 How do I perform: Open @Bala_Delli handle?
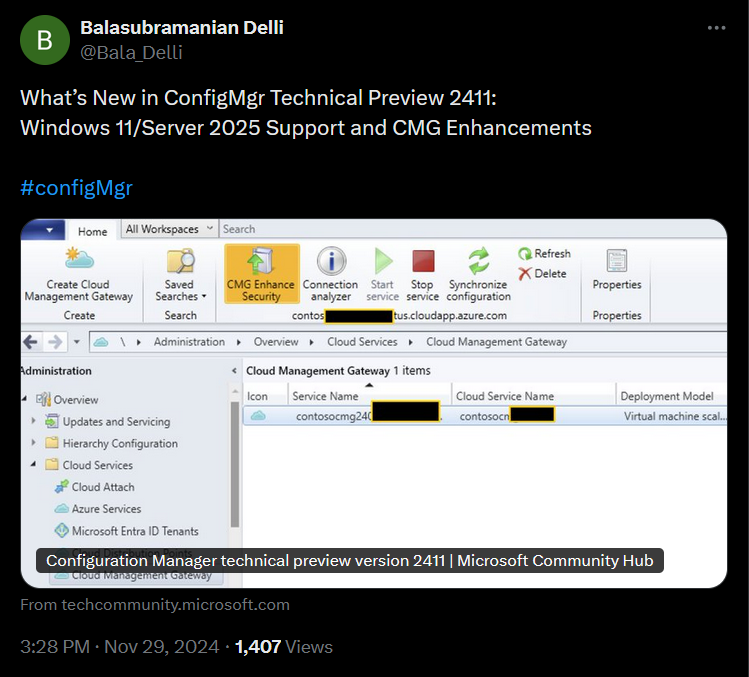click(x=131, y=53)
